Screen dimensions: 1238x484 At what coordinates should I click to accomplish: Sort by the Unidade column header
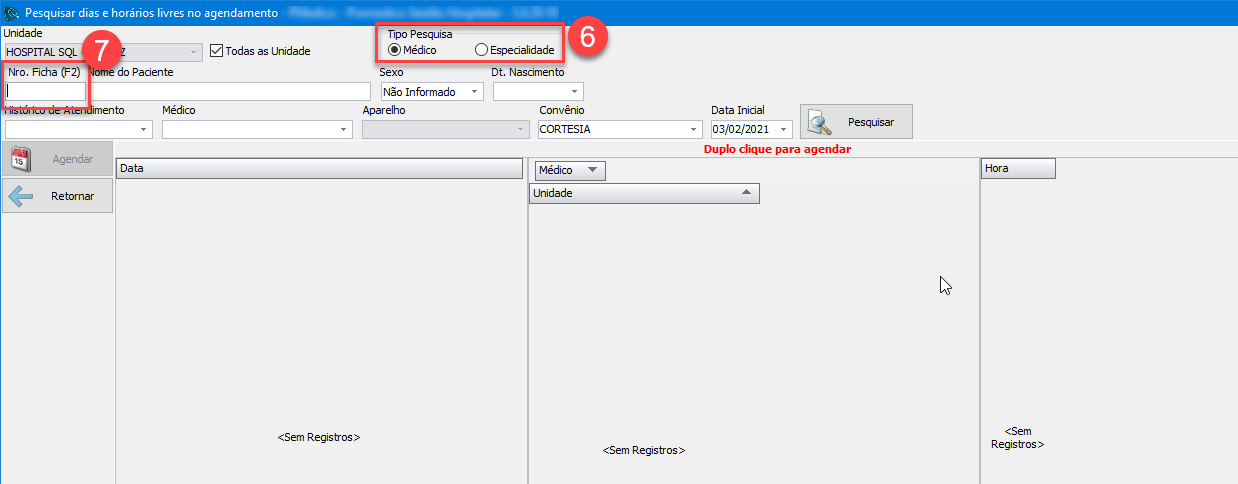[644, 193]
